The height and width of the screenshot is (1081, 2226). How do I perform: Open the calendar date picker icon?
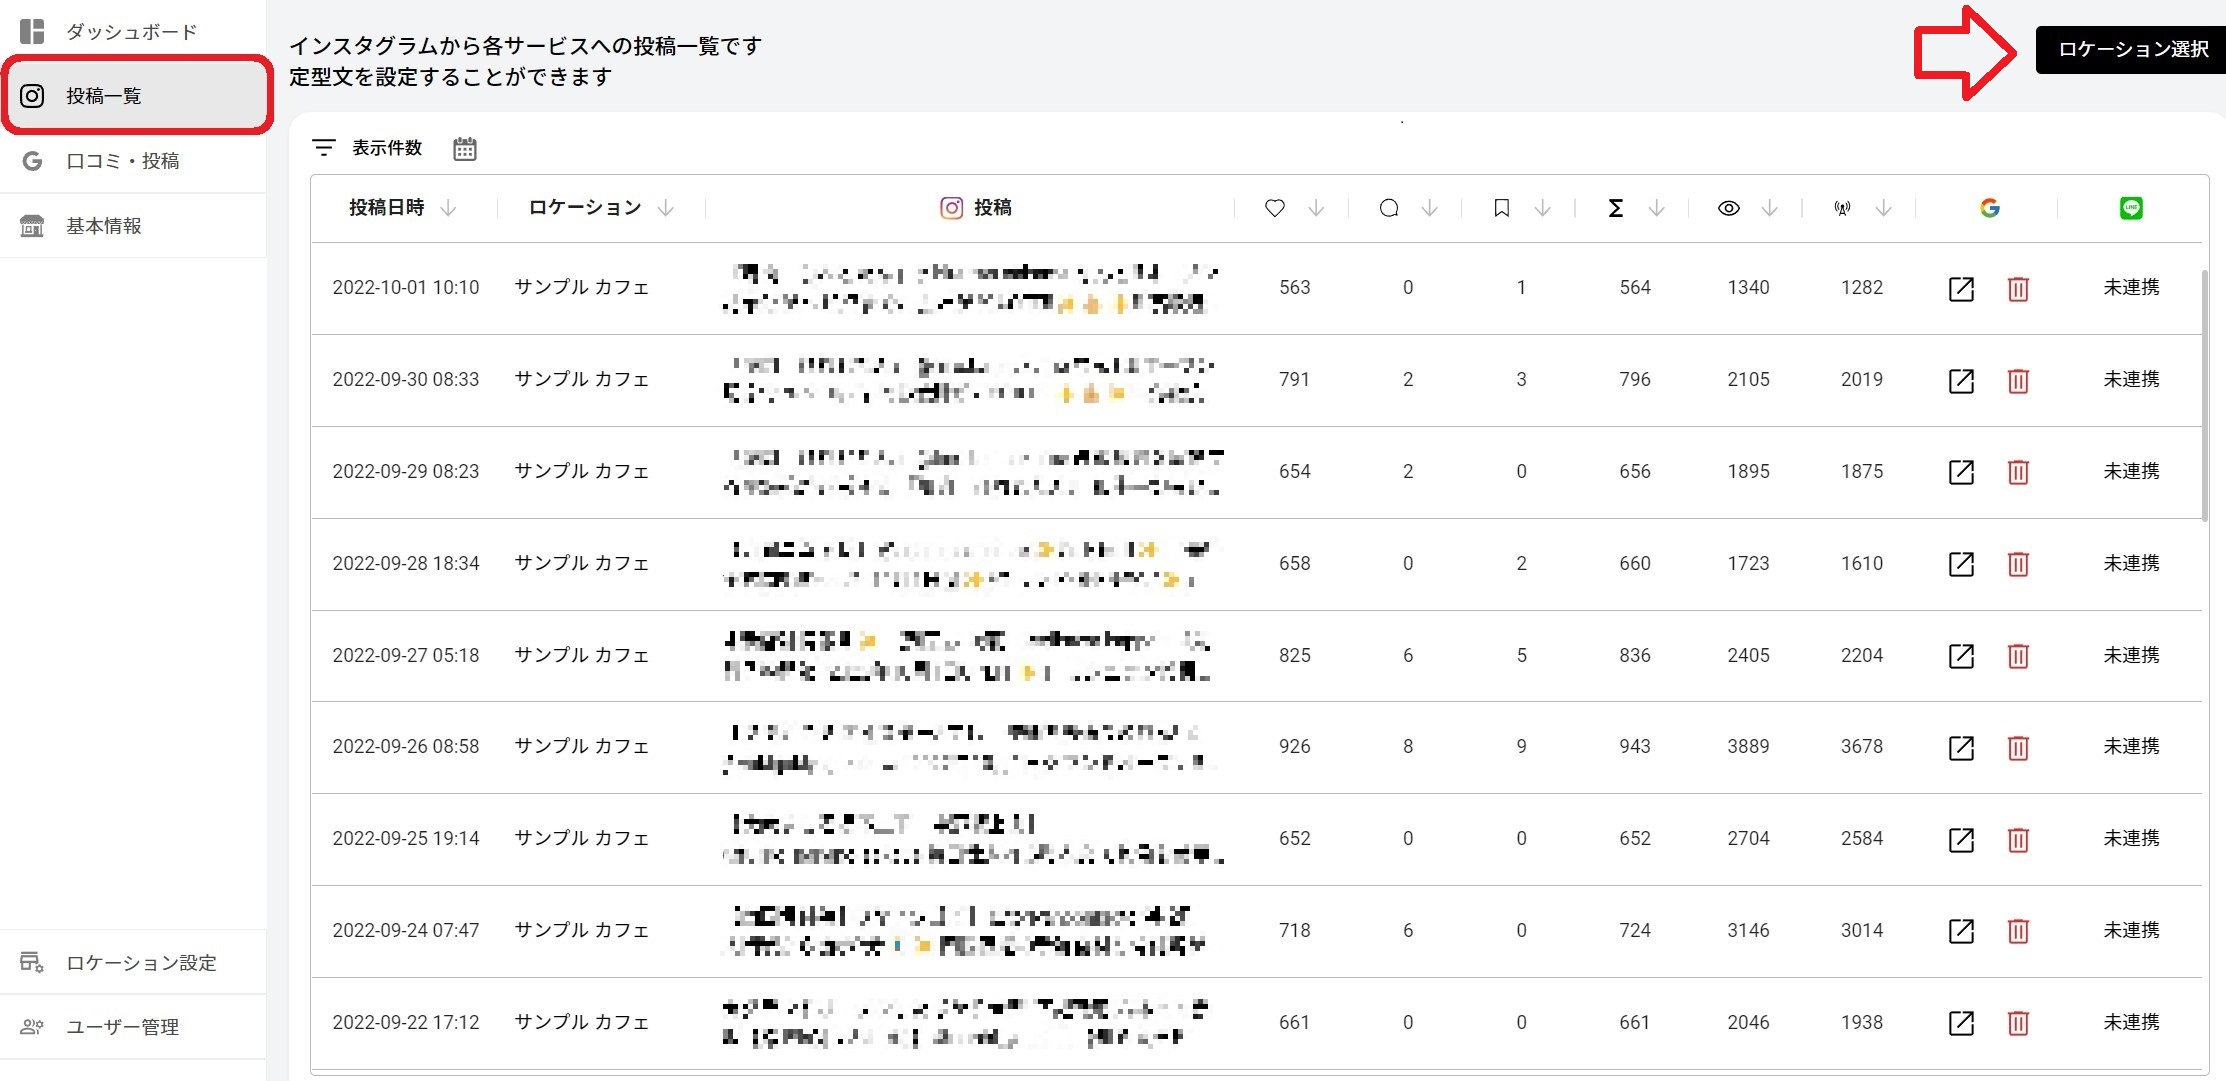coord(464,149)
